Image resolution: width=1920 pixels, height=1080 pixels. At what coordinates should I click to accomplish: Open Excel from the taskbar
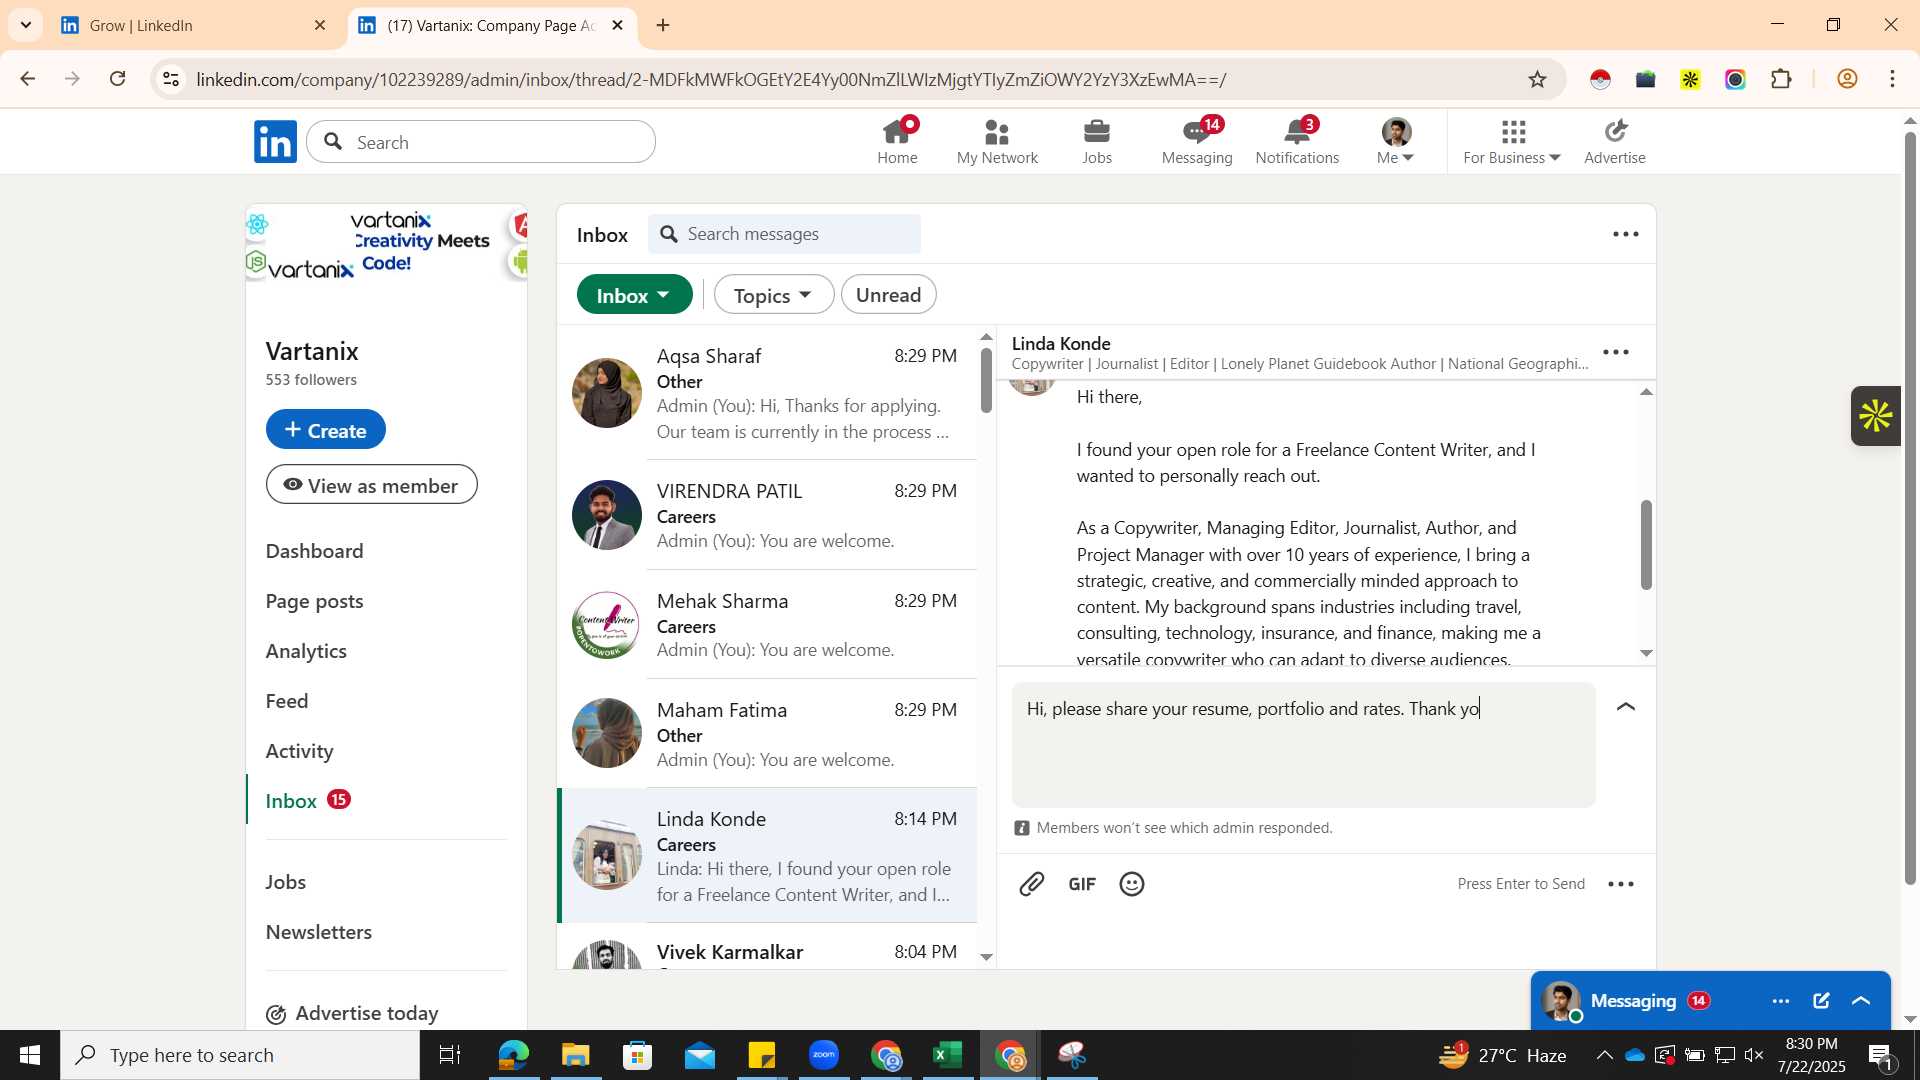point(947,1055)
